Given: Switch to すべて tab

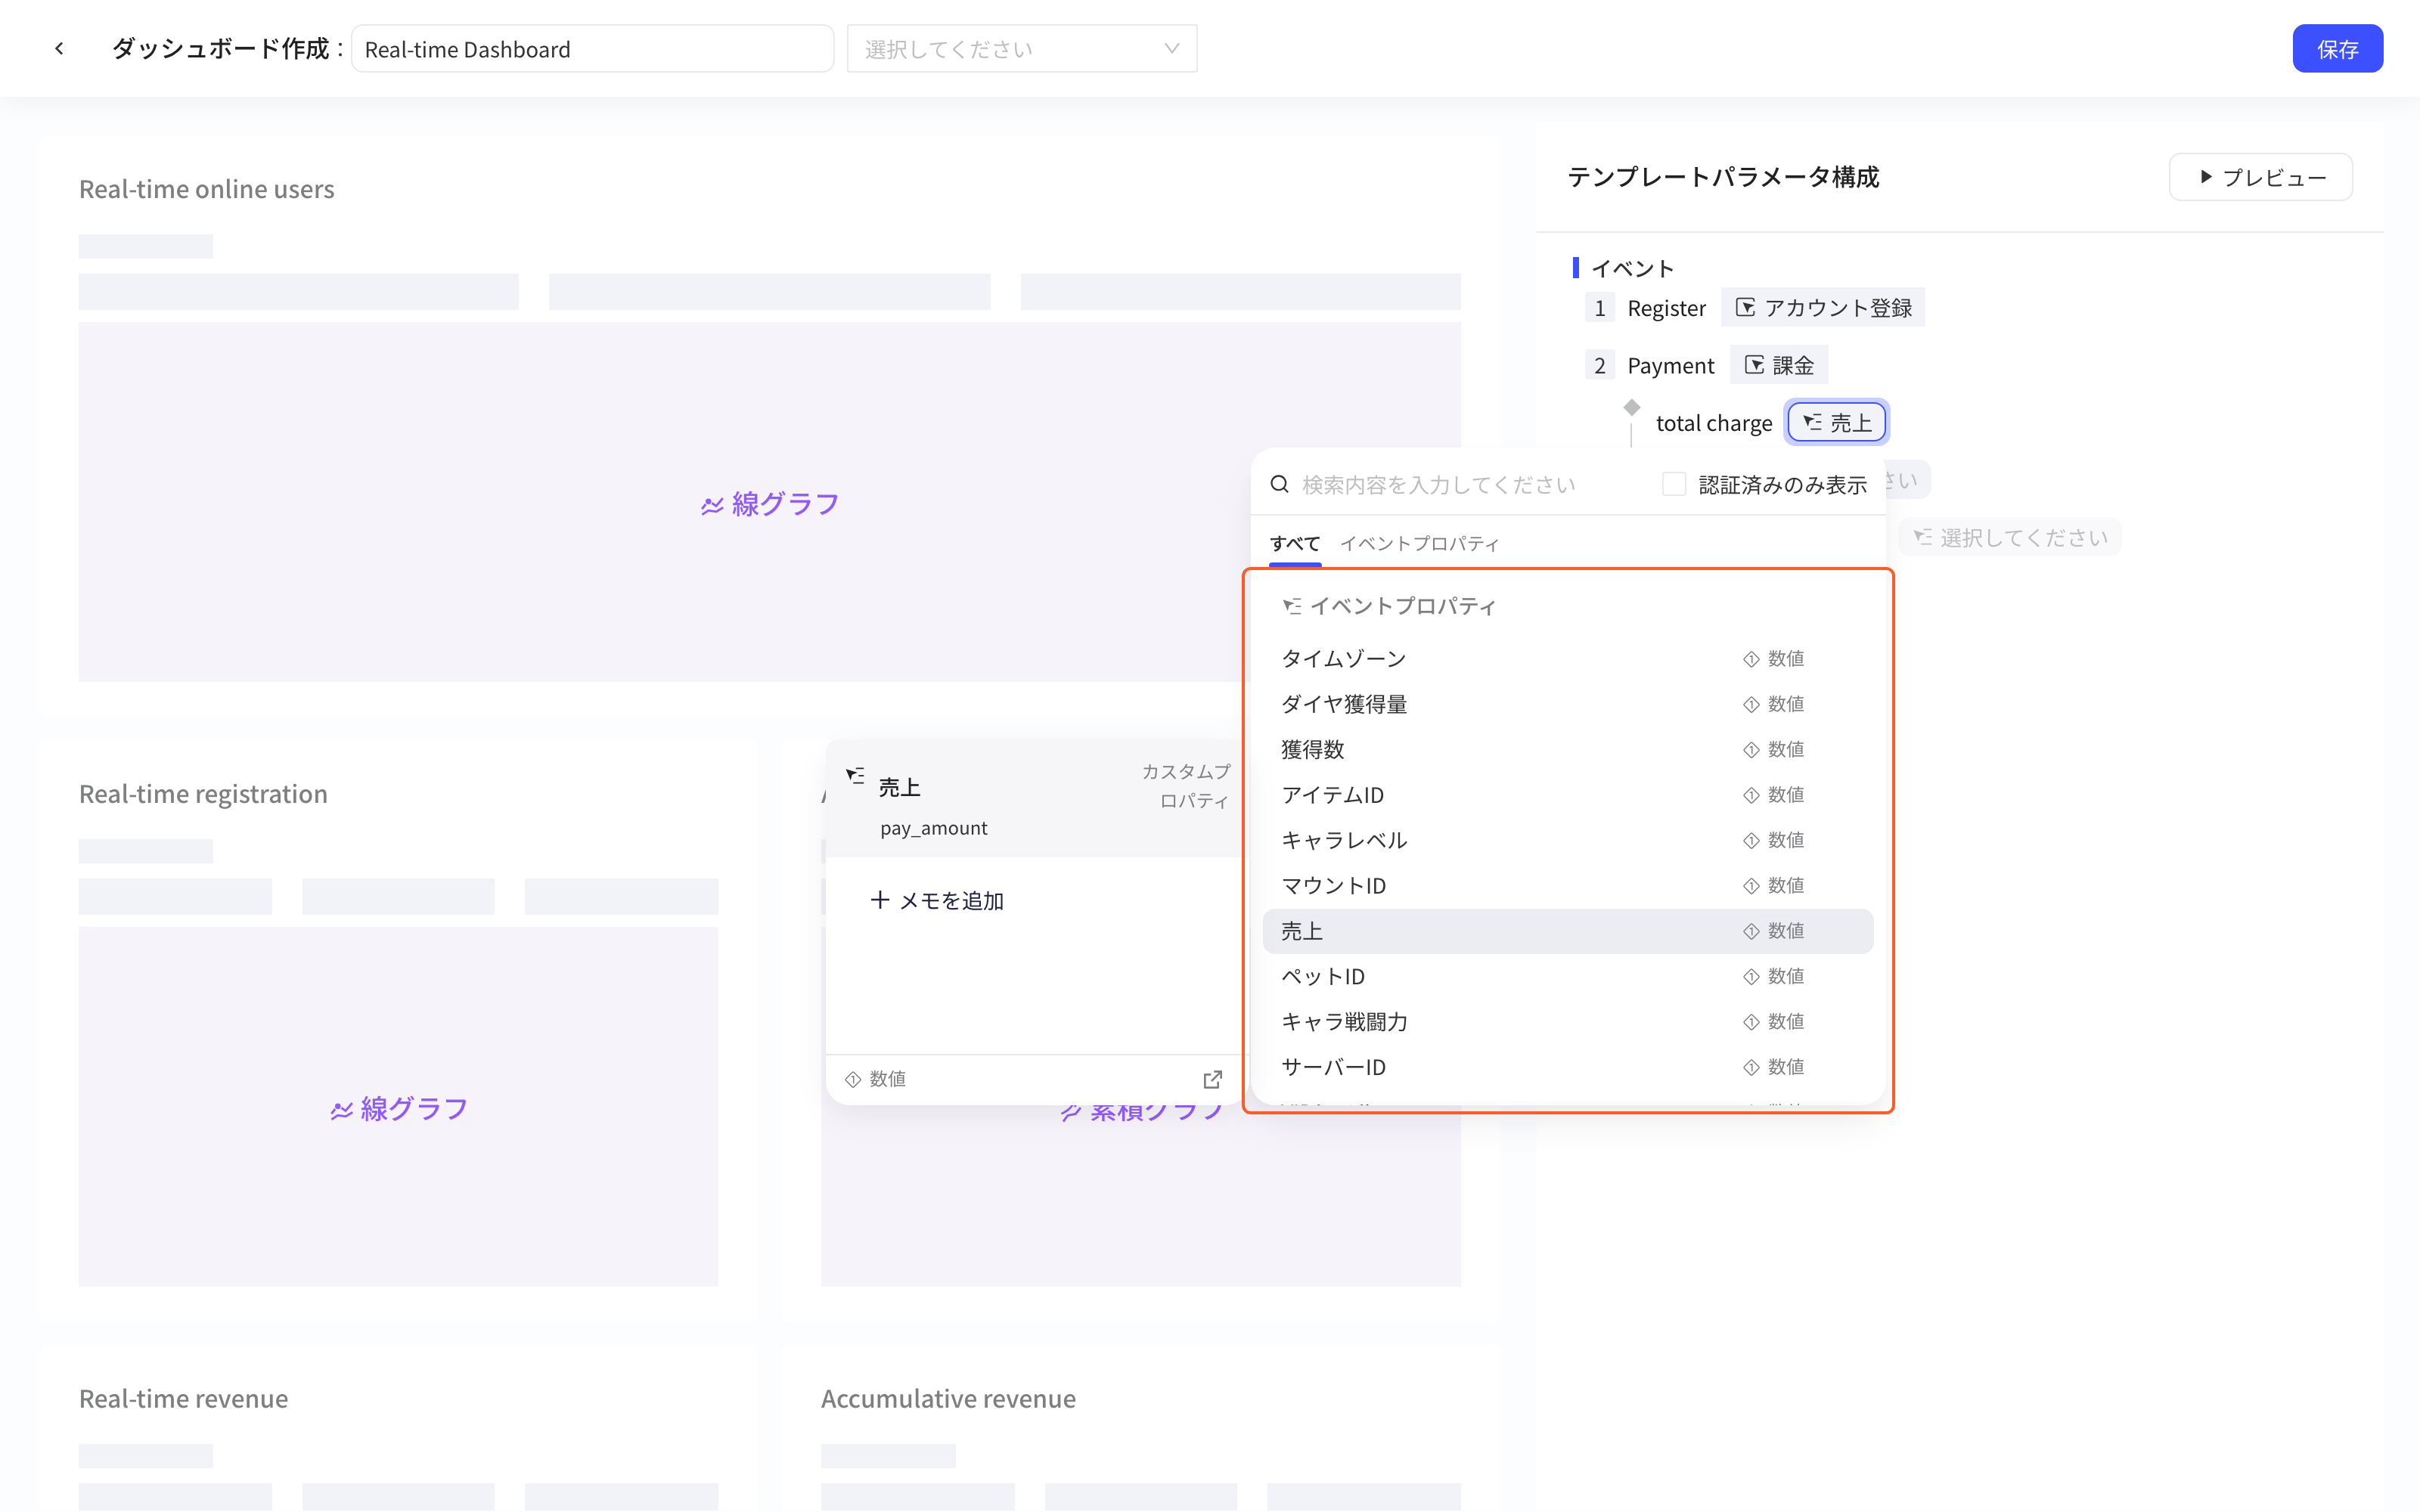Looking at the screenshot, I should pos(1295,543).
